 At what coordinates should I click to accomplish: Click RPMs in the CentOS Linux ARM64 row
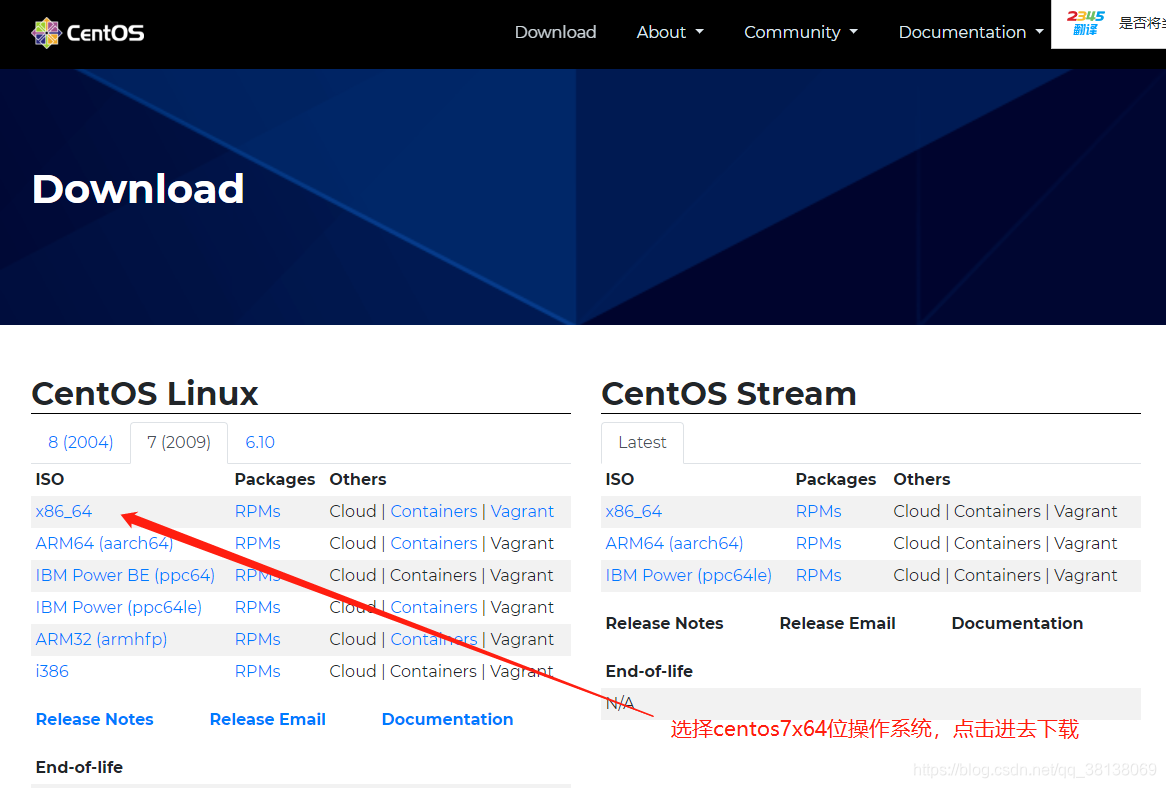pos(257,543)
